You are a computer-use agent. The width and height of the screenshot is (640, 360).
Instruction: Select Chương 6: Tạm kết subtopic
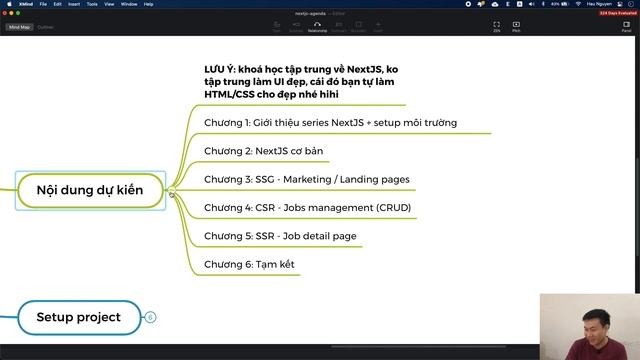(x=249, y=264)
